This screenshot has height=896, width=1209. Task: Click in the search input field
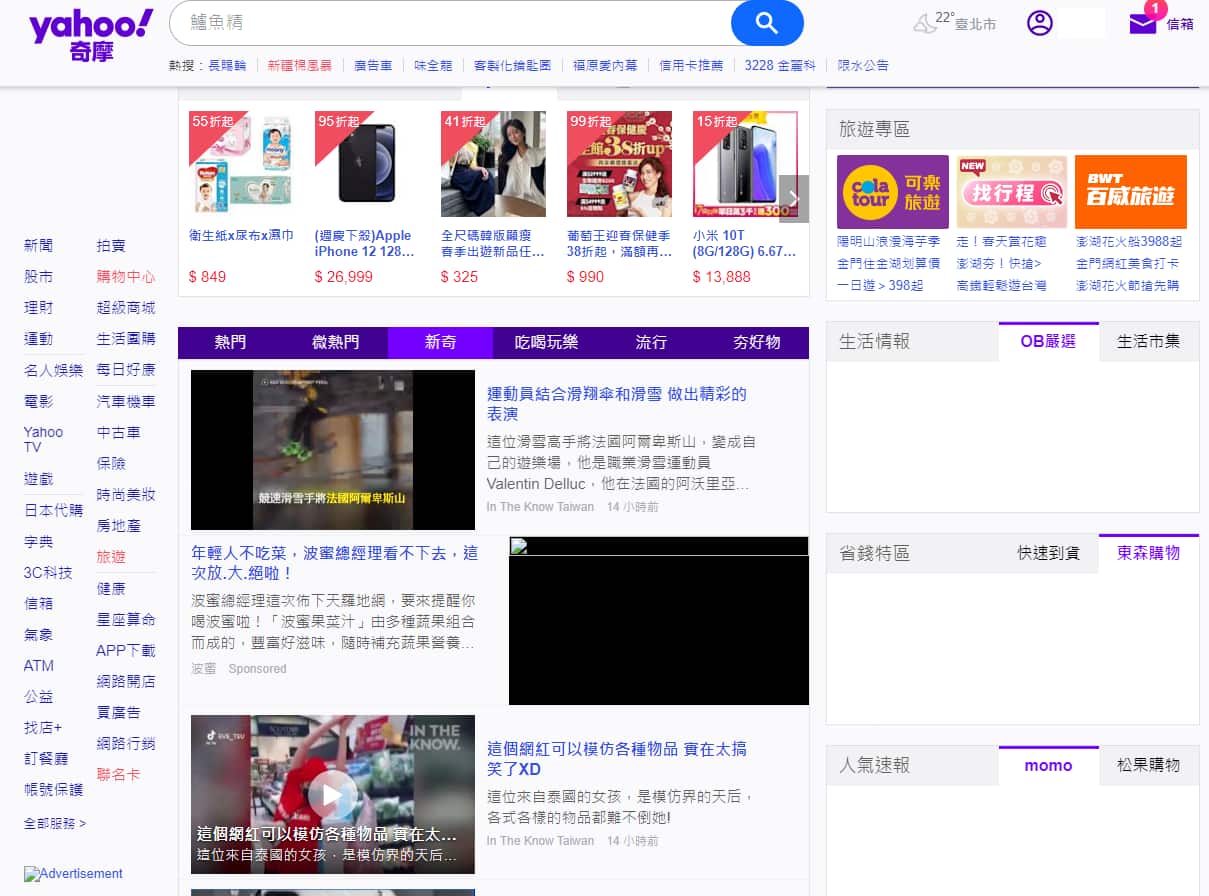coord(450,23)
